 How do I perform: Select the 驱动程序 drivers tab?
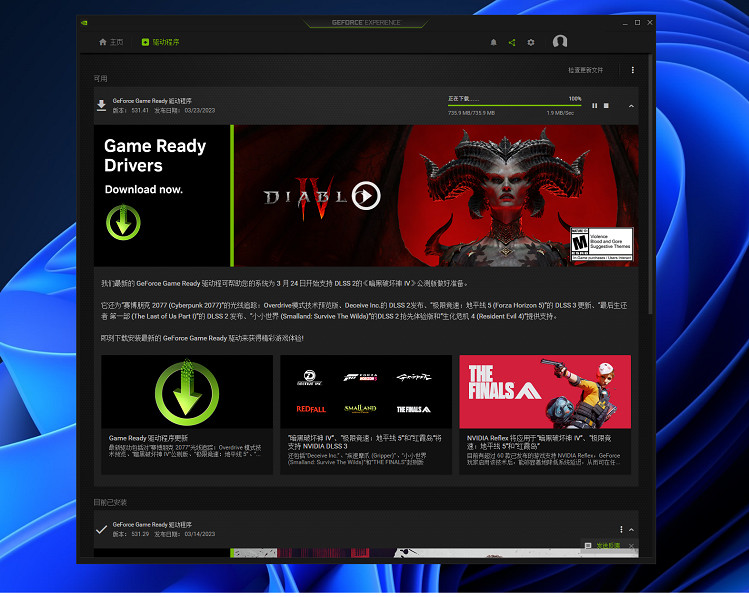pyautogui.click(x=160, y=42)
